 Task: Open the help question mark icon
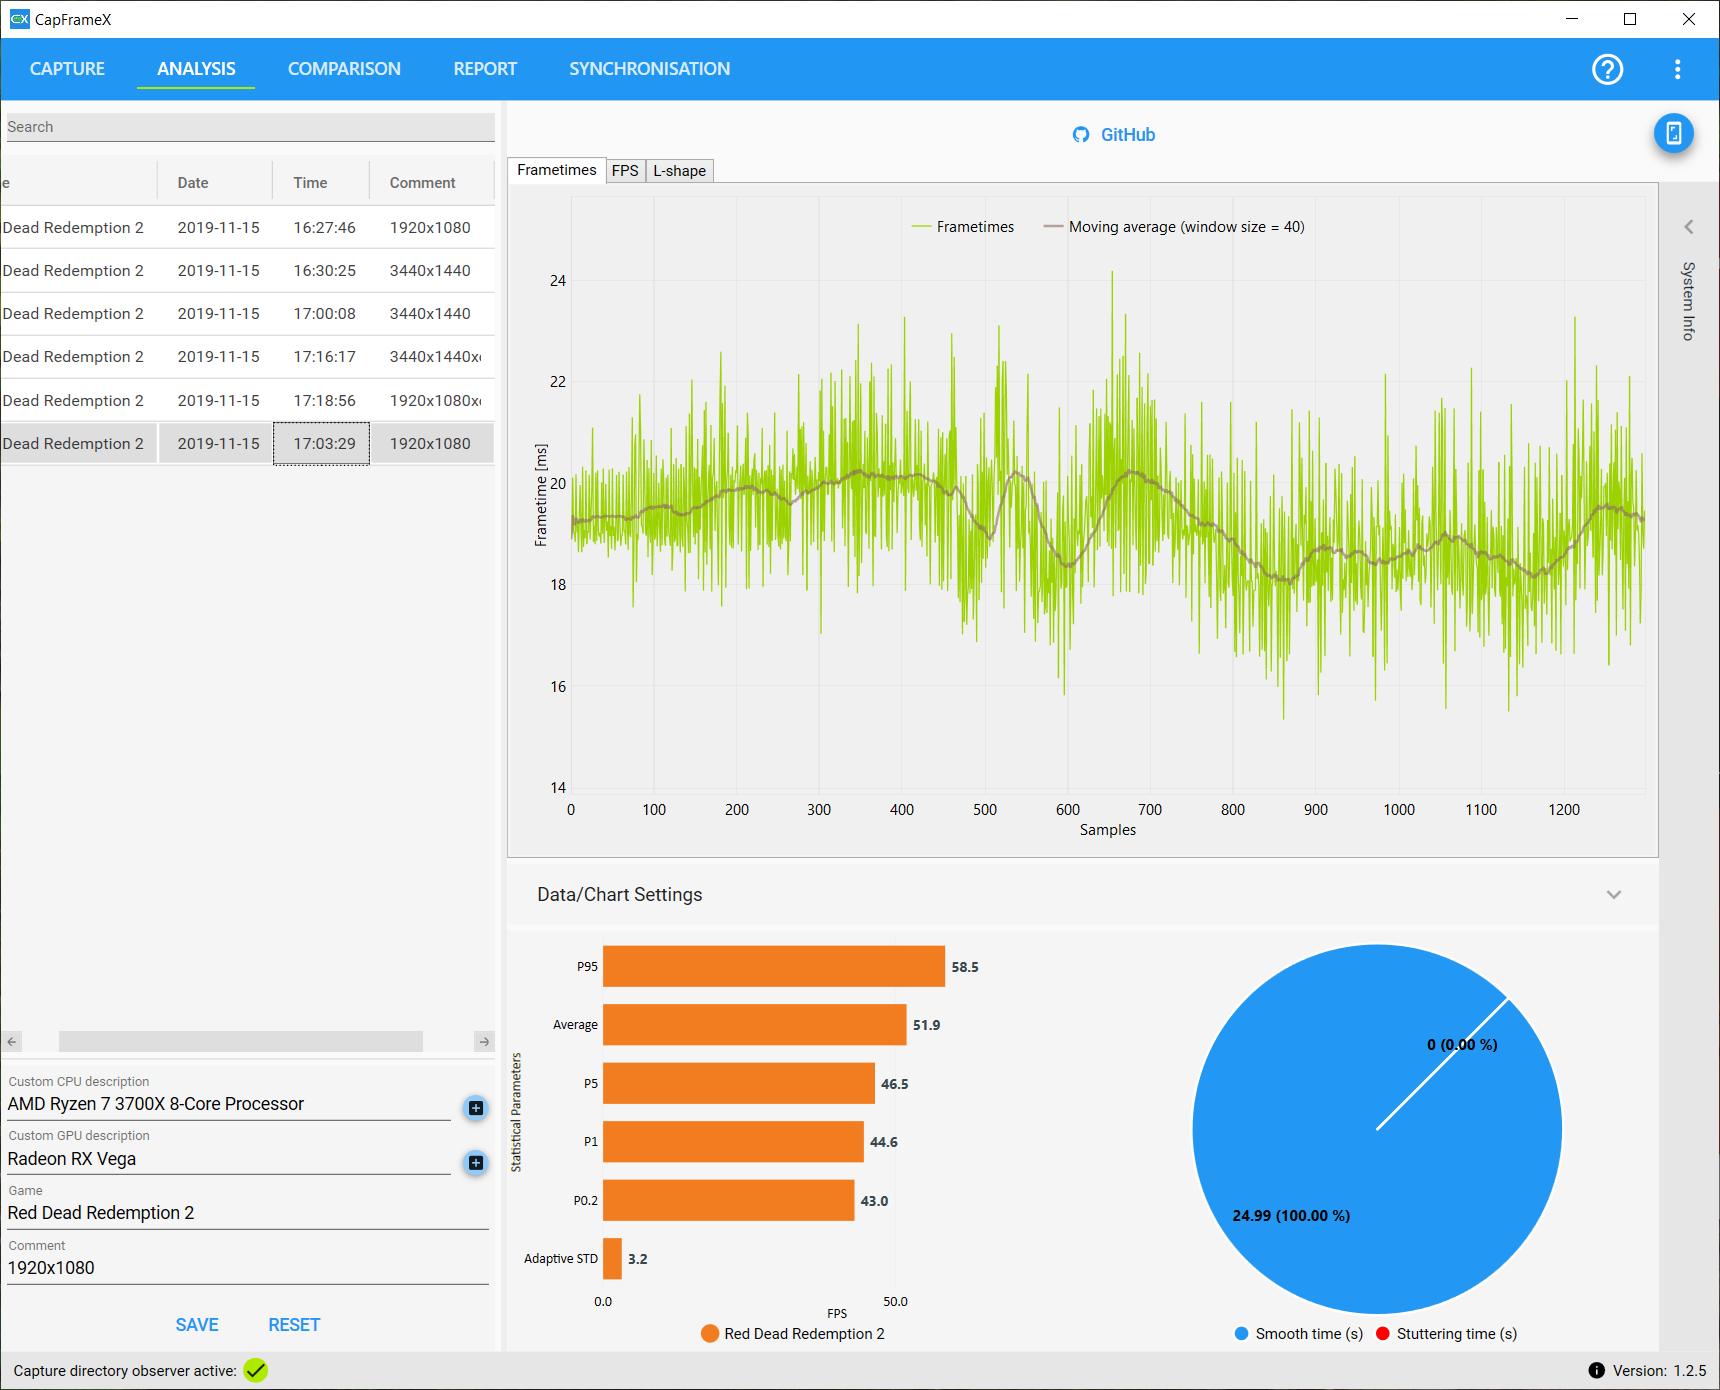(1607, 69)
